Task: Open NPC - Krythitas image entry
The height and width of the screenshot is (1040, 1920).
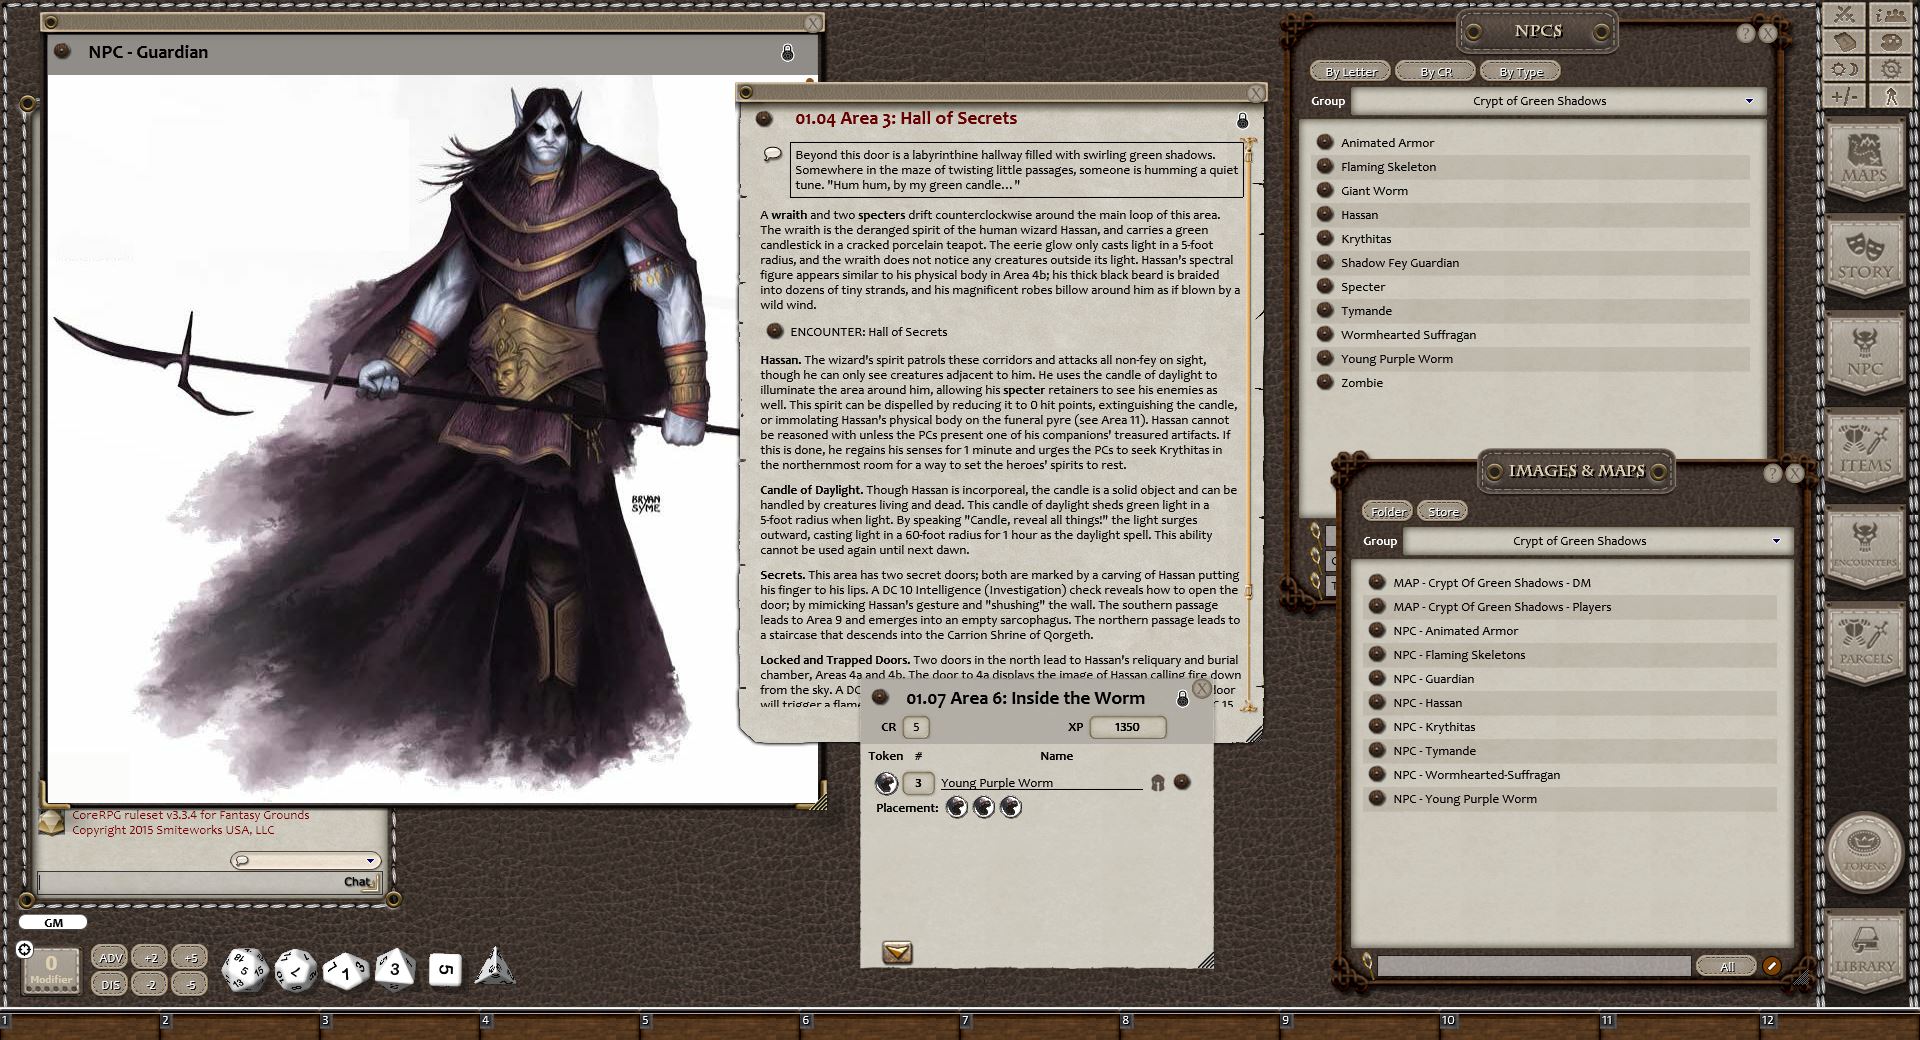Action: point(1434,727)
